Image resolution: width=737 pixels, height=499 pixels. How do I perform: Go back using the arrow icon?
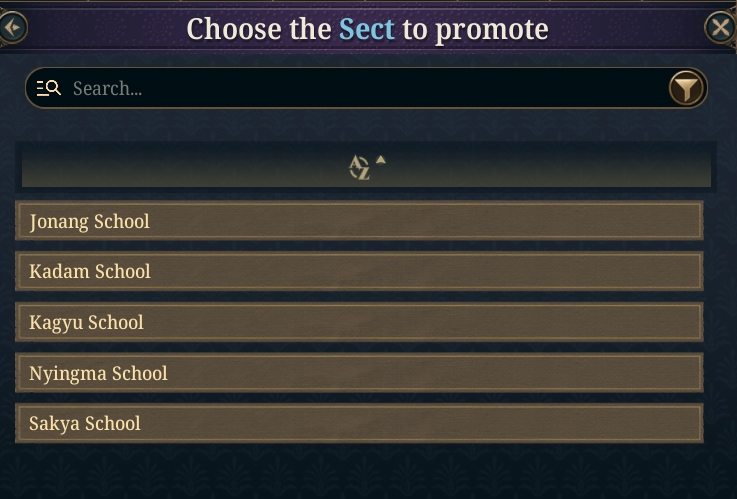coord(12,28)
